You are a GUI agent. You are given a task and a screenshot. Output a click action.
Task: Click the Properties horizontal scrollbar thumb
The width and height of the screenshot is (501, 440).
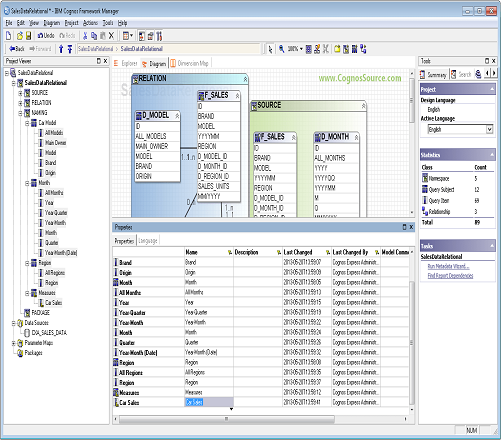tap(227, 419)
